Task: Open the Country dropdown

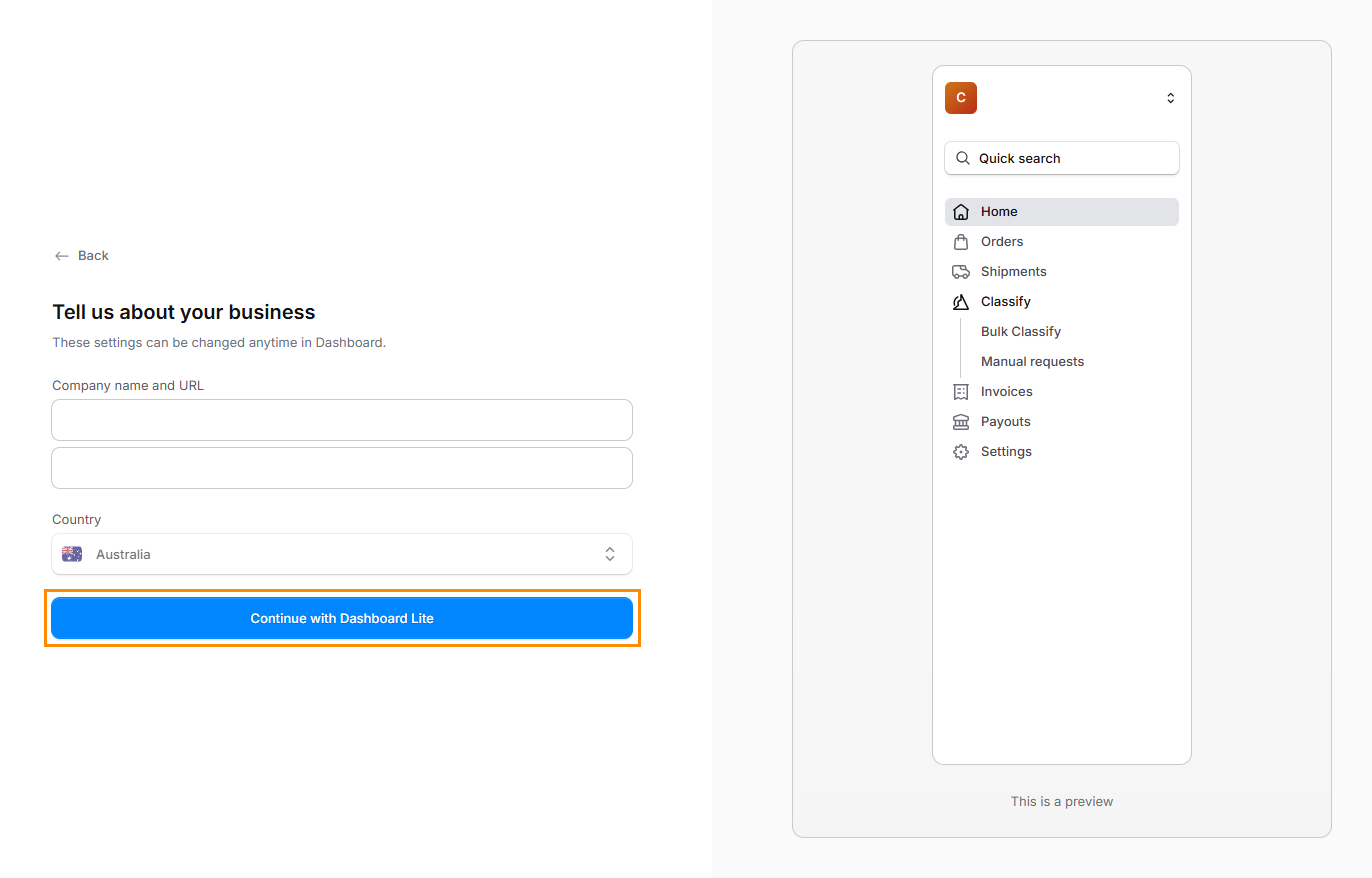Action: [341, 554]
